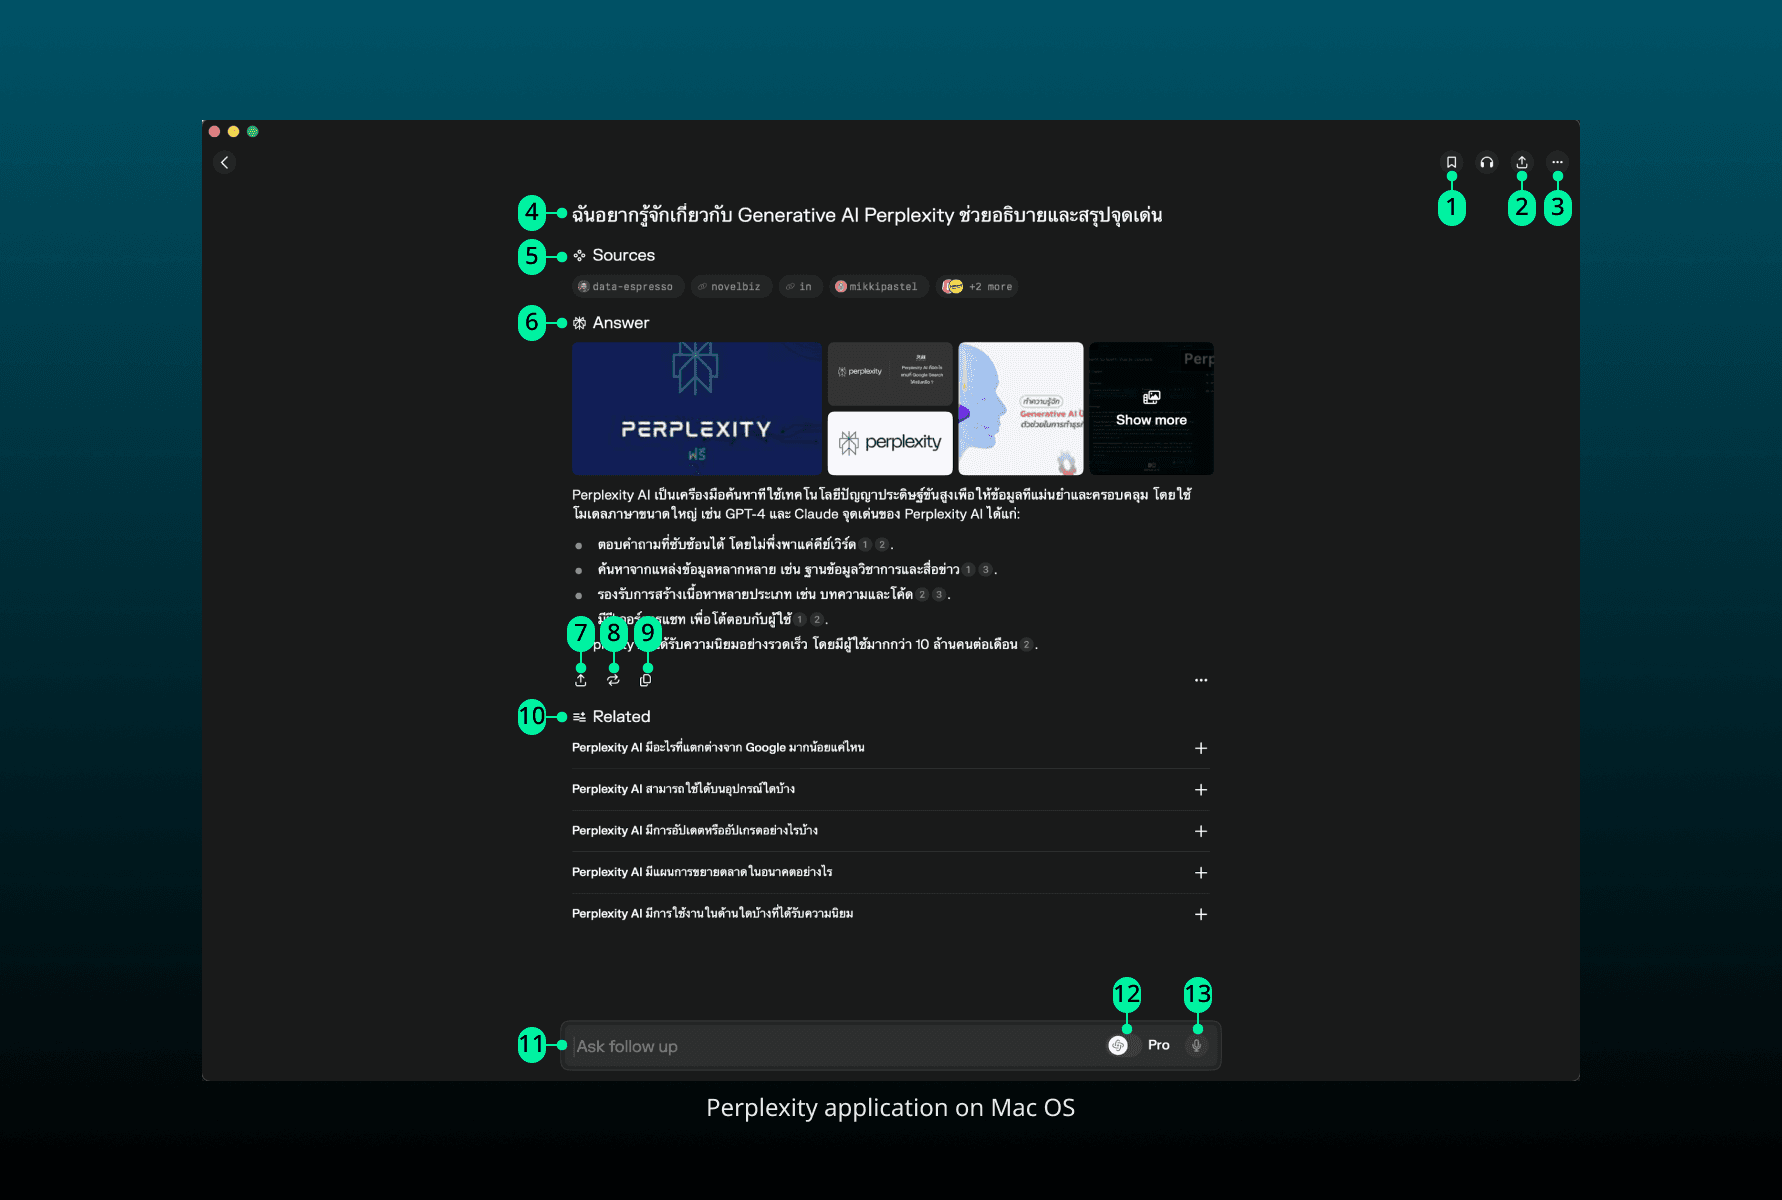Open the large blue PERPLEXITY image thumbnail
1782x1200 pixels.
coord(697,409)
